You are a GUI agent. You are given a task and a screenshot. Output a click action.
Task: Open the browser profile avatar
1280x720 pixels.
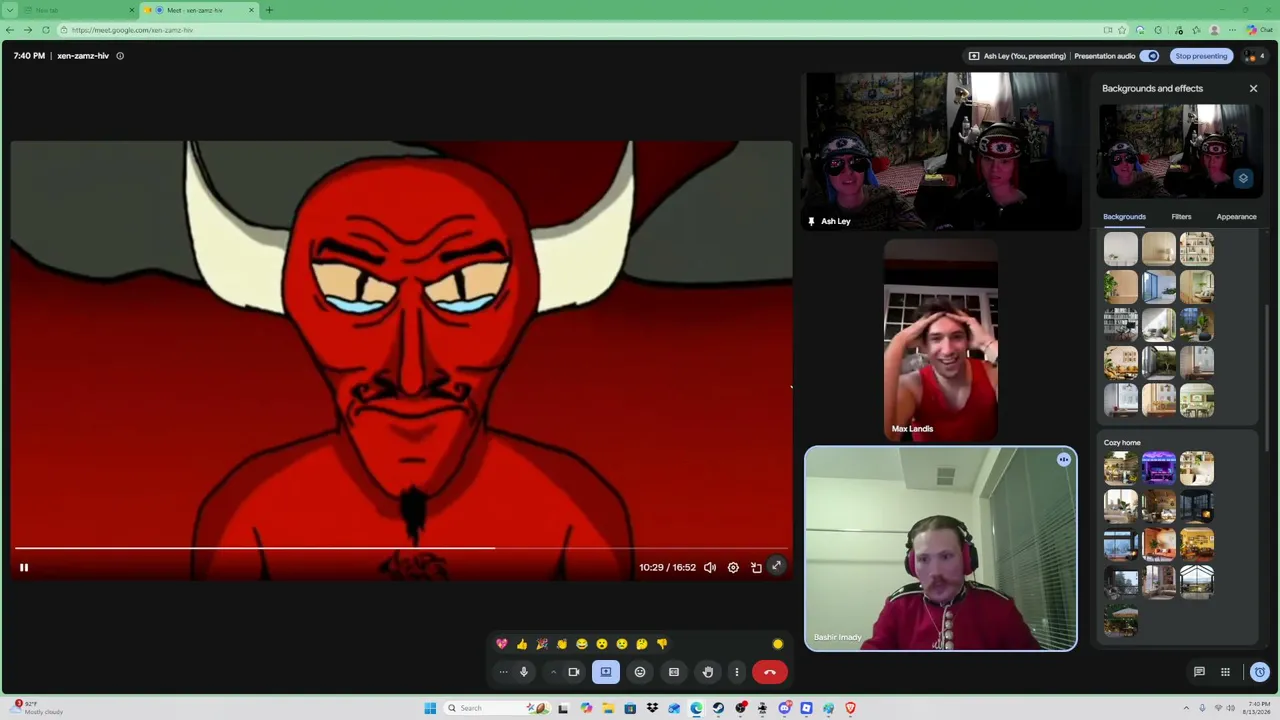1214,30
